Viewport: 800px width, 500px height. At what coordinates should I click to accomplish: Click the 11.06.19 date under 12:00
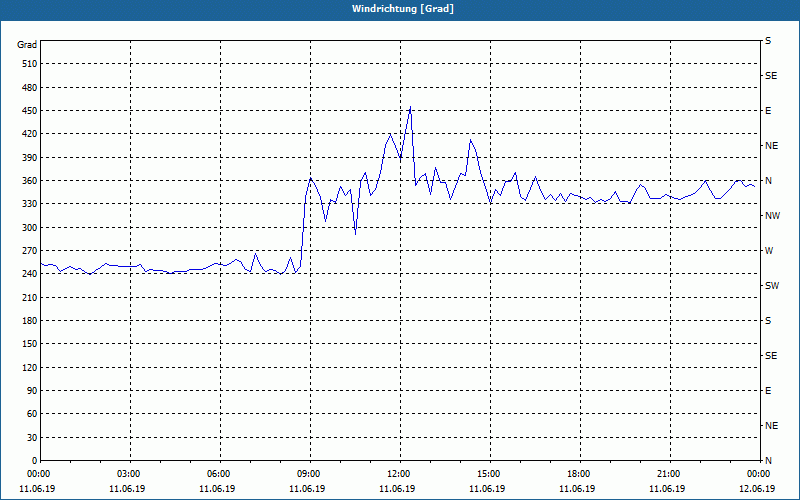pyautogui.click(x=397, y=489)
